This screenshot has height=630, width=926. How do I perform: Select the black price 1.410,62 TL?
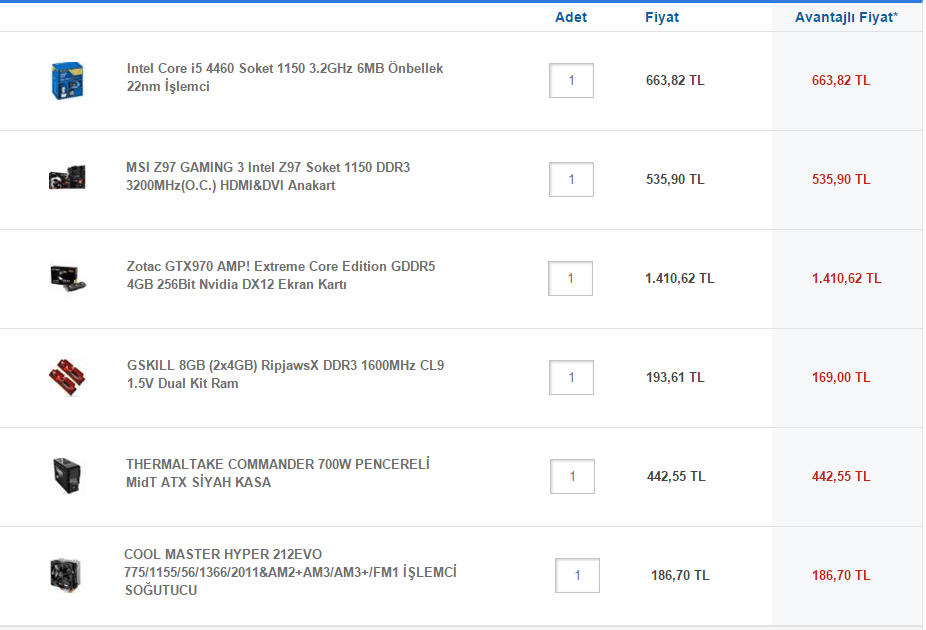click(x=680, y=278)
